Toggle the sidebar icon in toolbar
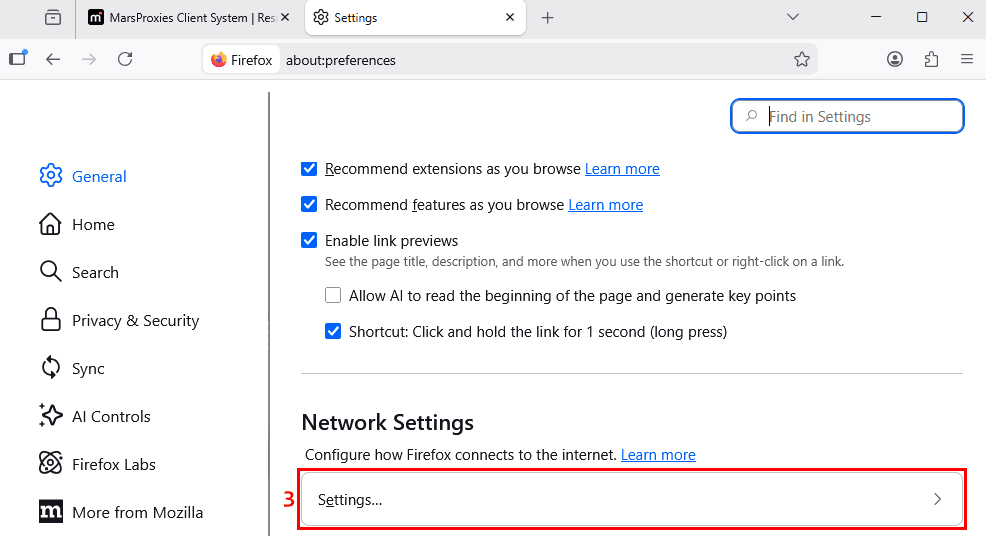Screen dimensions: 986x536 18,58
